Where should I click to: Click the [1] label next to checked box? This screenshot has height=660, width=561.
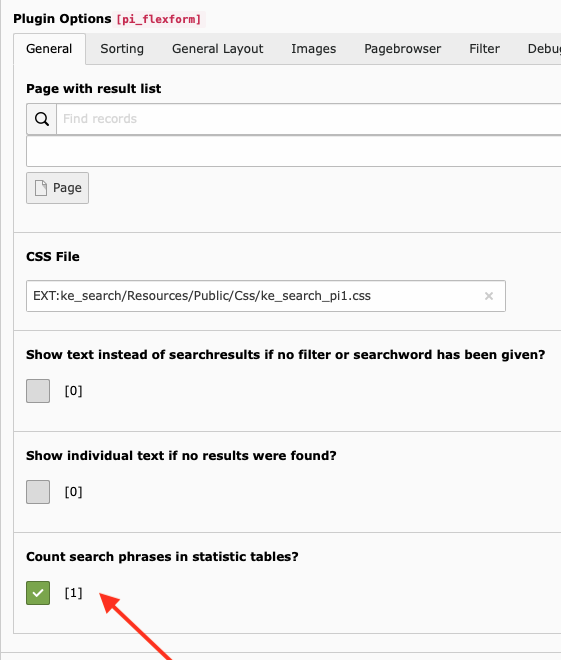point(73,593)
